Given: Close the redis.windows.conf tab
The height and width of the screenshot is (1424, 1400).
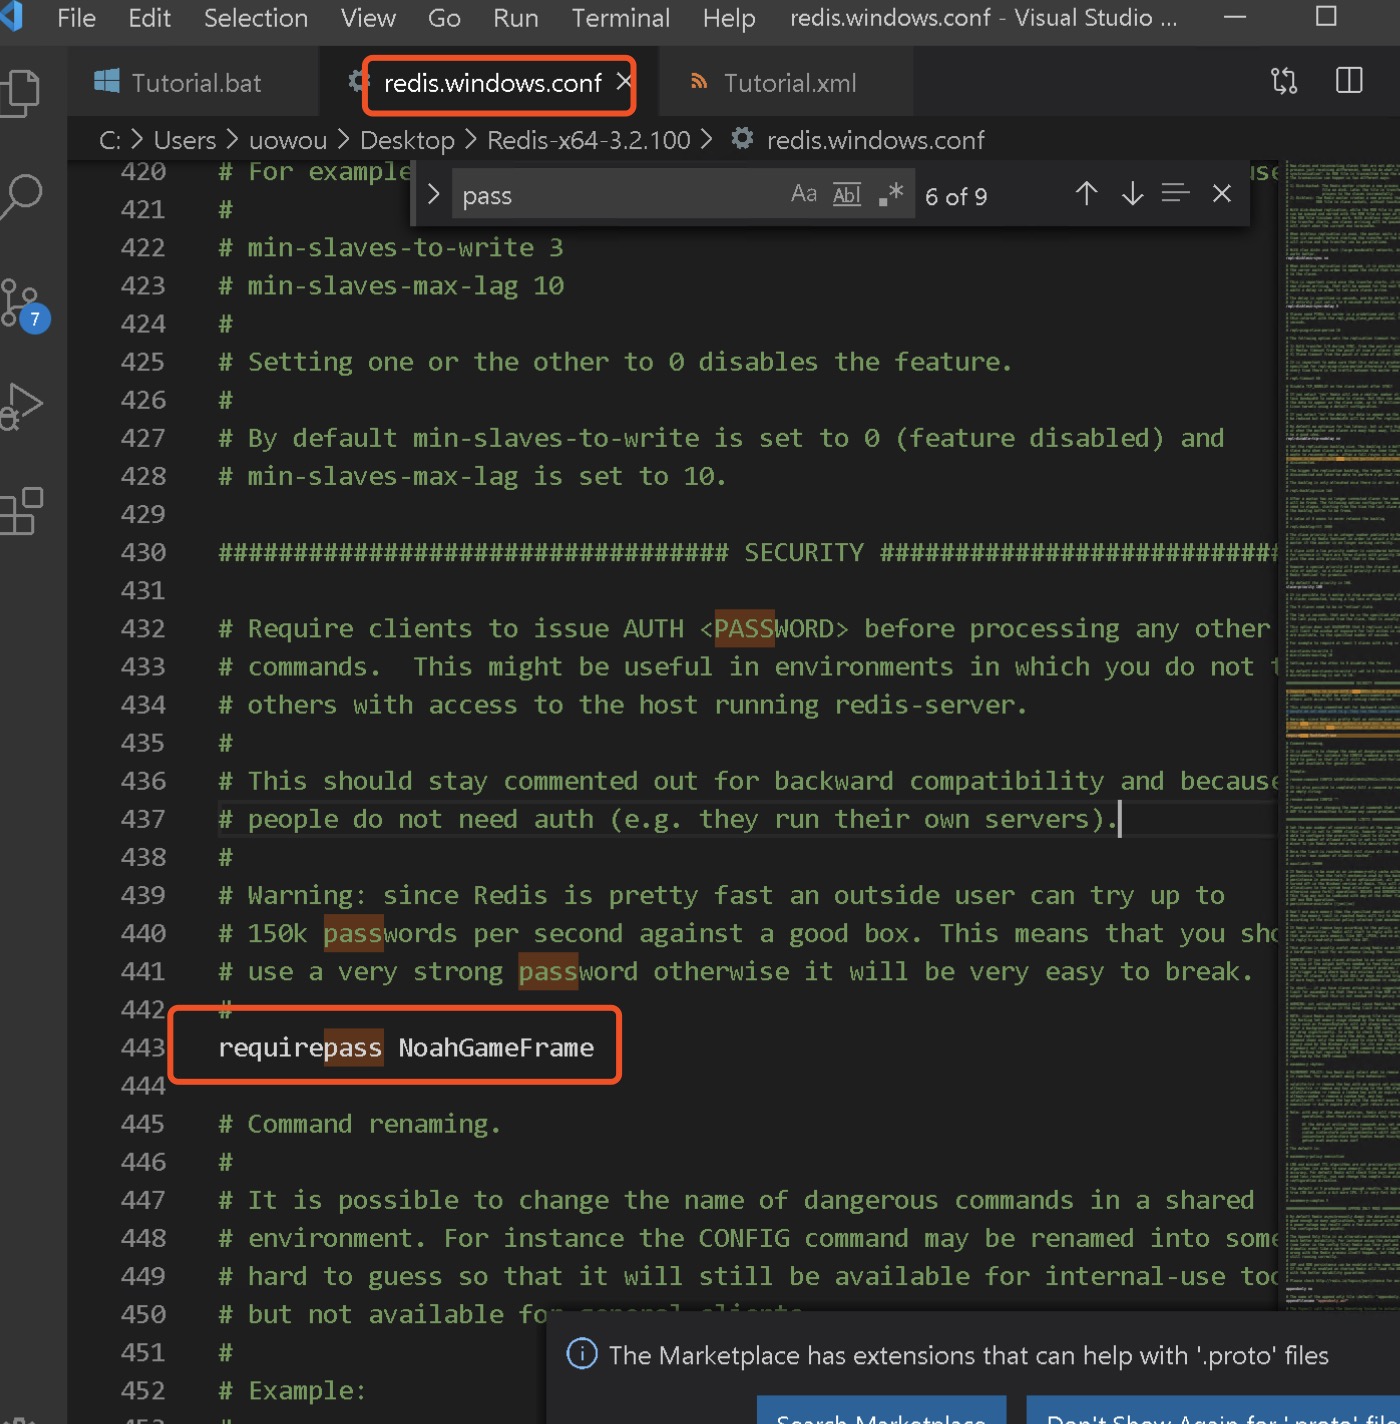Looking at the screenshot, I should click(623, 81).
